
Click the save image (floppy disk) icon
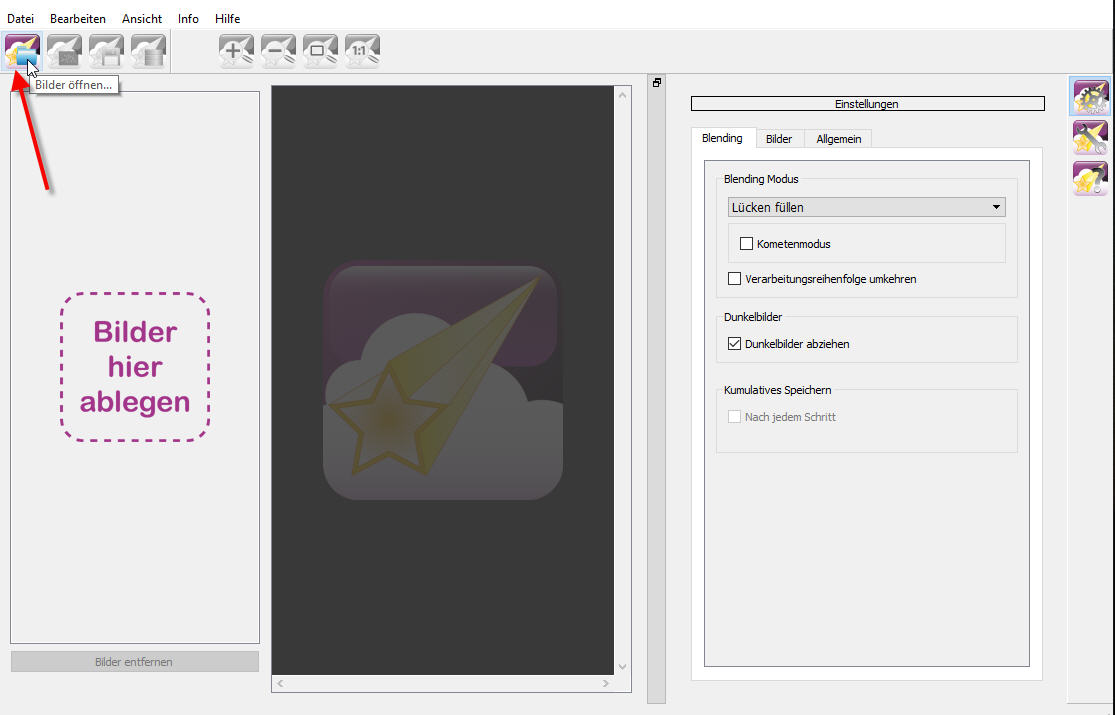(106, 51)
